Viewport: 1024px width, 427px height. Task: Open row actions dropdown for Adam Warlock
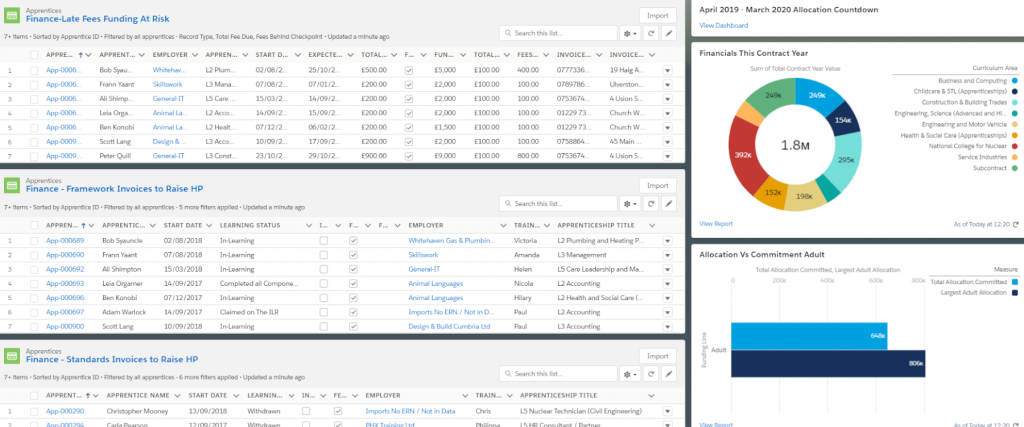point(667,312)
